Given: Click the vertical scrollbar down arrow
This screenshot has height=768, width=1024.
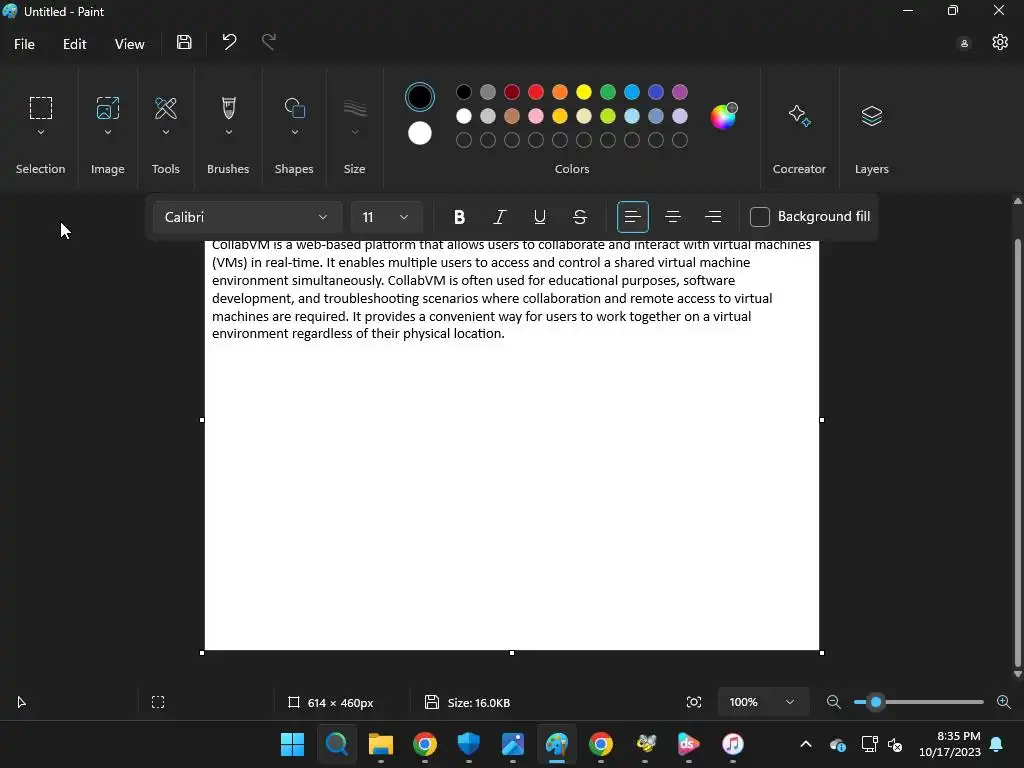Looking at the screenshot, I should point(1017,674).
